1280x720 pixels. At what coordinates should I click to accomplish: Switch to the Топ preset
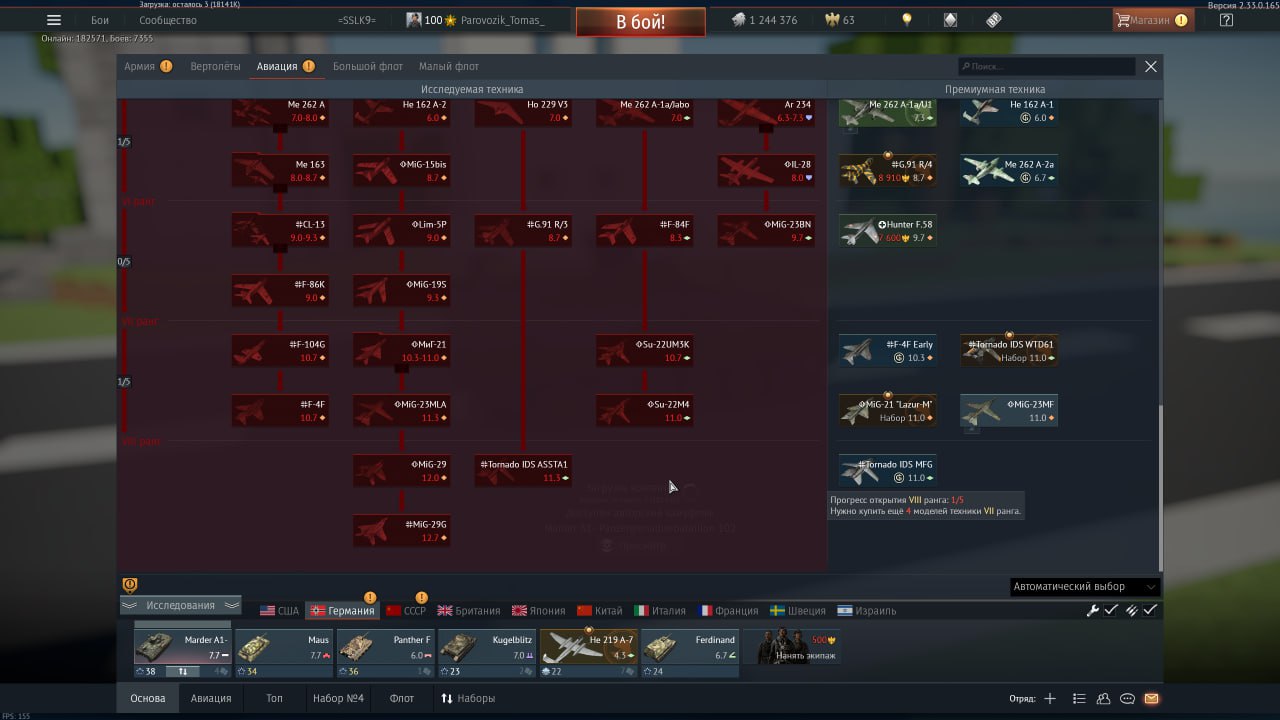tap(274, 698)
